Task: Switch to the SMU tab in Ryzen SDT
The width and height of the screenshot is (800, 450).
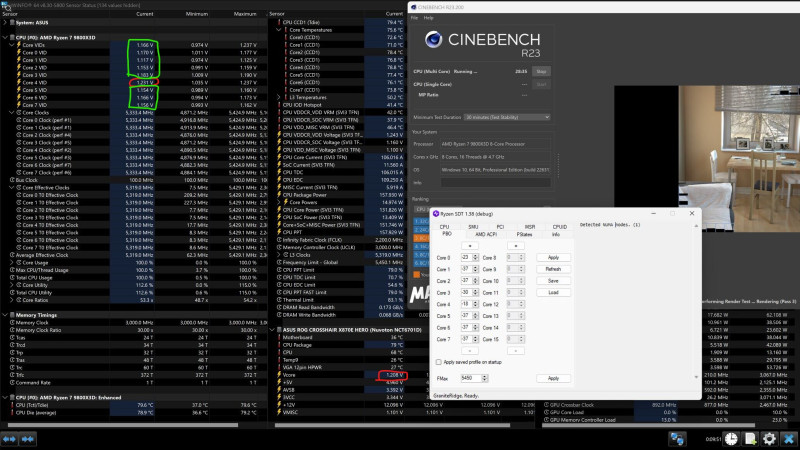Action: [x=473, y=227]
